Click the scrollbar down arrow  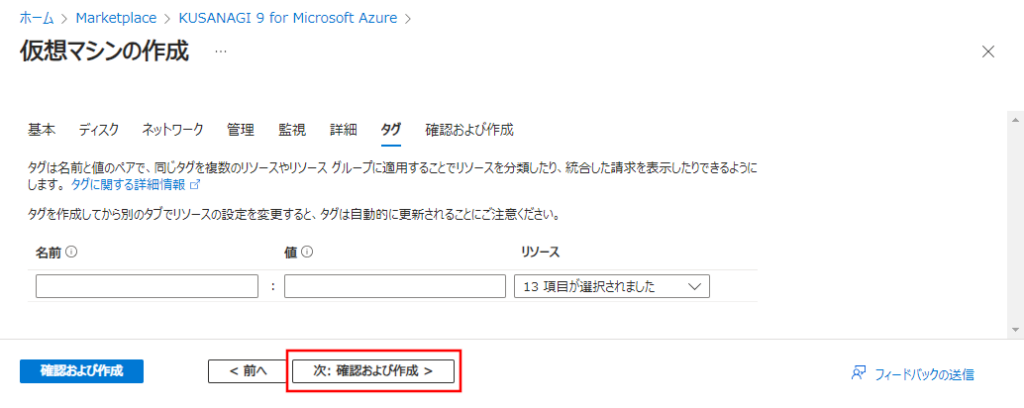[x=1014, y=329]
